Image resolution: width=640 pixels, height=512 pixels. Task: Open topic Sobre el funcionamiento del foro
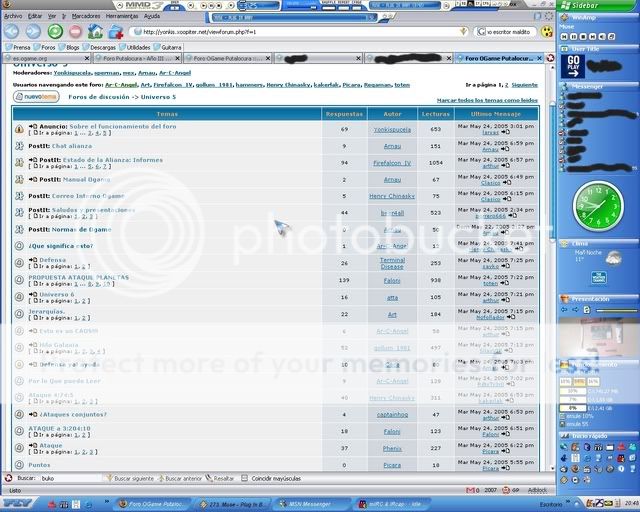click(x=123, y=127)
